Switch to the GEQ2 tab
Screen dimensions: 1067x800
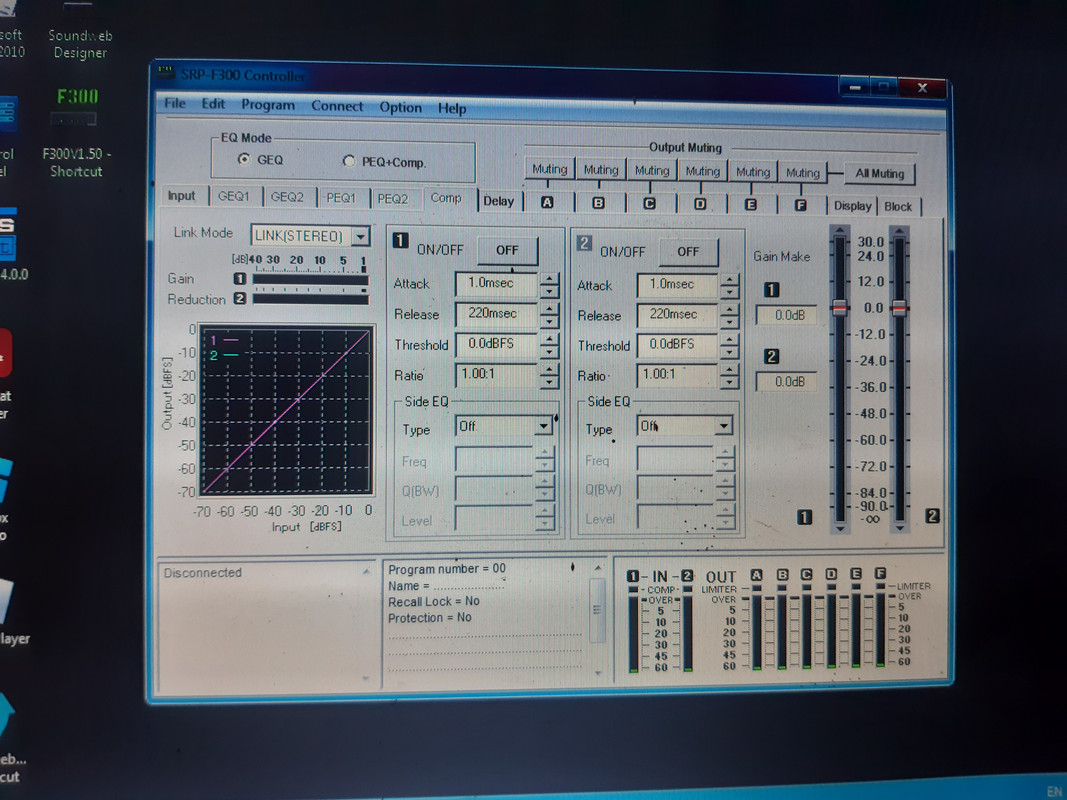(x=287, y=197)
